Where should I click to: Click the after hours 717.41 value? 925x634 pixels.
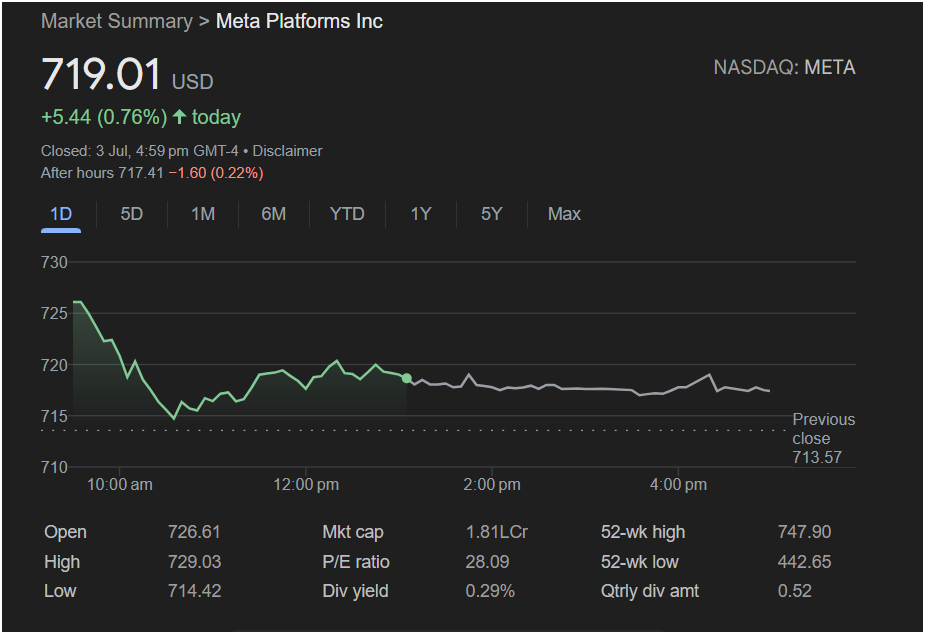pos(140,173)
